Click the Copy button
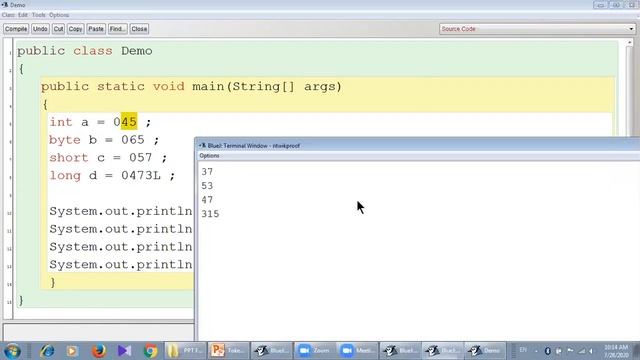The height and width of the screenshot is (360, 640). click(x=75, y=29)
